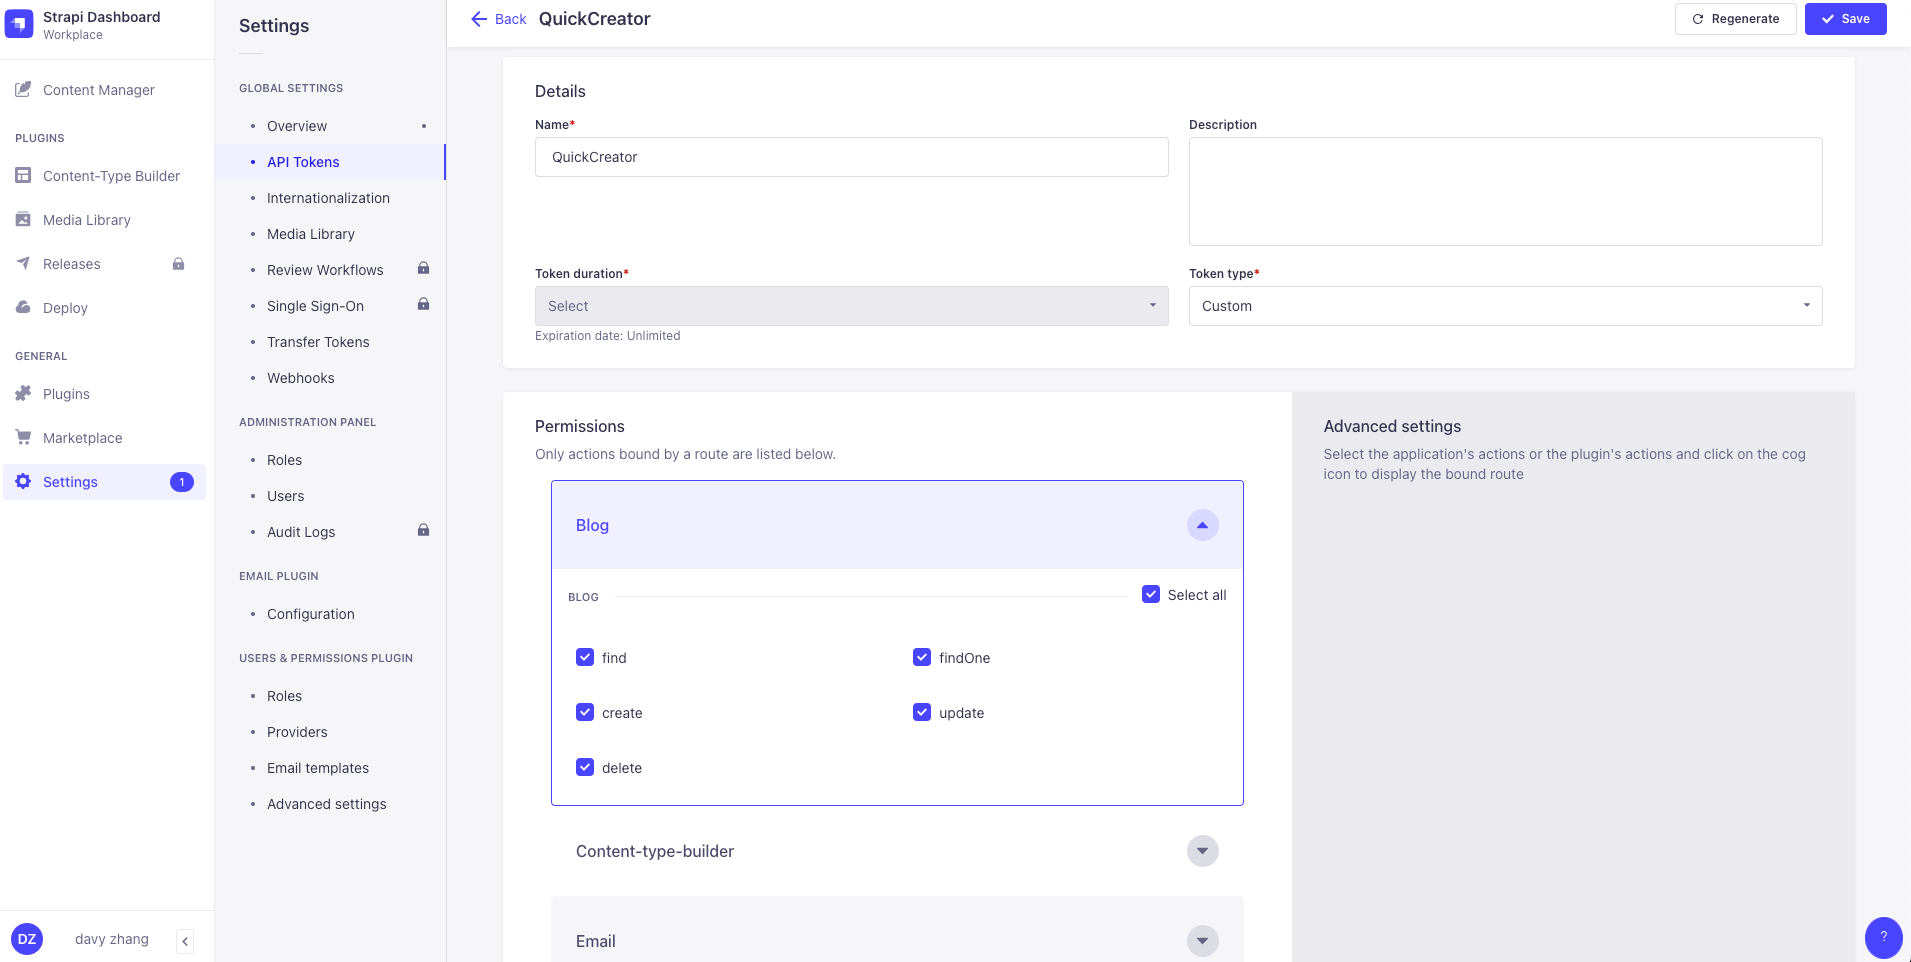Go Back to the tokens list

[499, 19]
